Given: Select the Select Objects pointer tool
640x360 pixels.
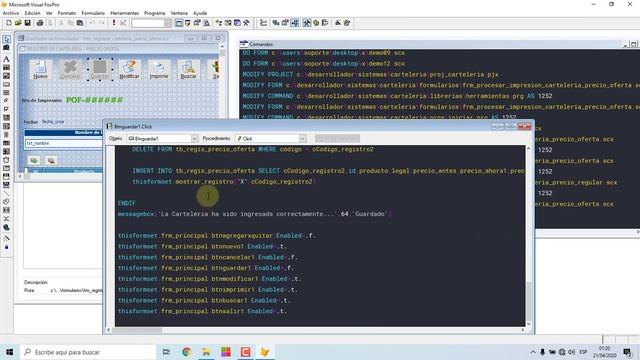Looking at the screenshot, I should tap(7, 39).
